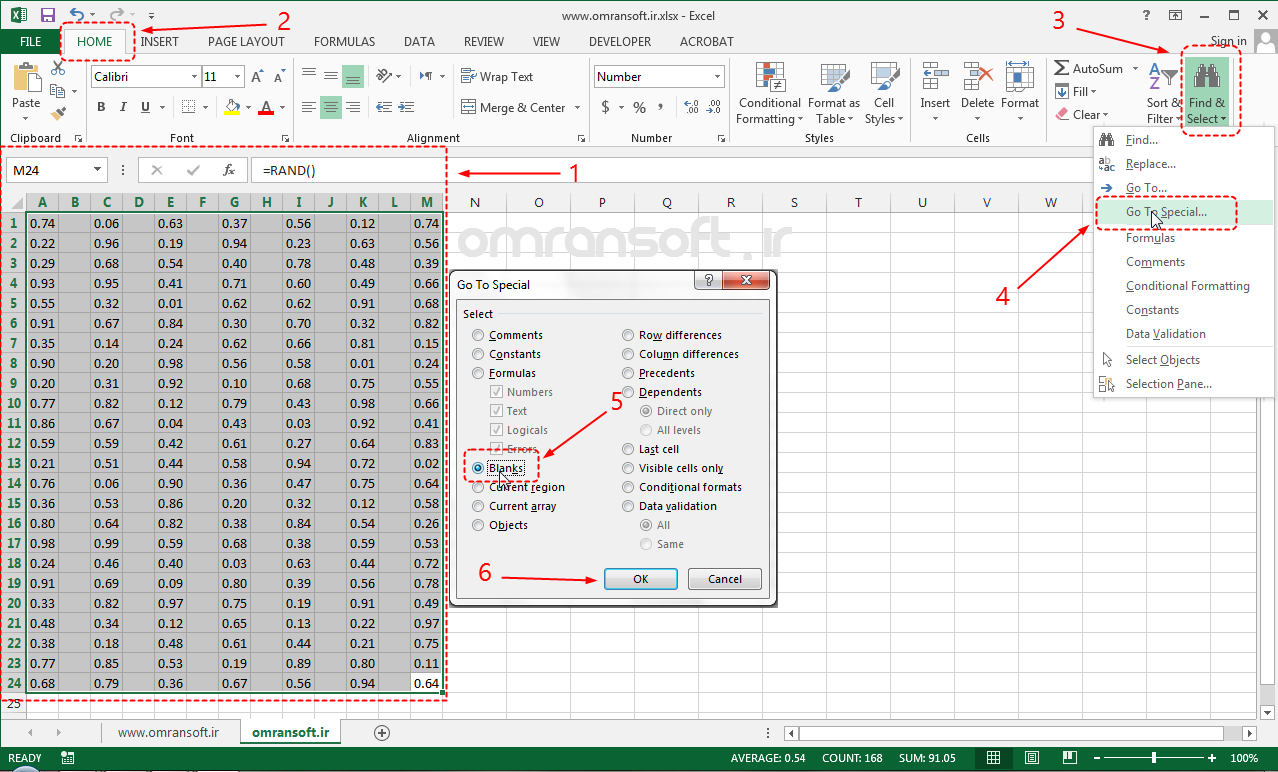Click the Percent Style icon
1278x772 pixels.
point(639,108)
